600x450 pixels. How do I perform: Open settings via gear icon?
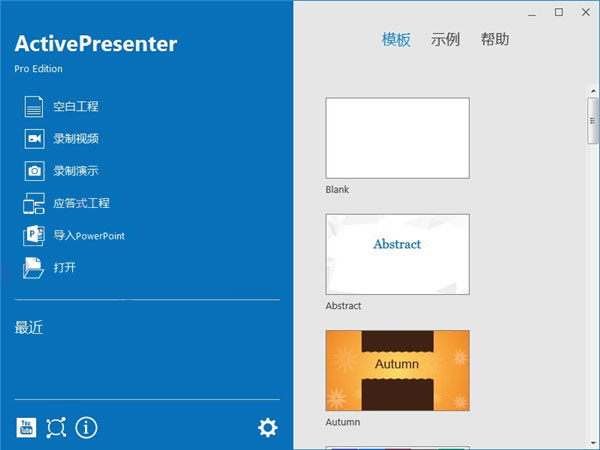click(x=267, y=427)
